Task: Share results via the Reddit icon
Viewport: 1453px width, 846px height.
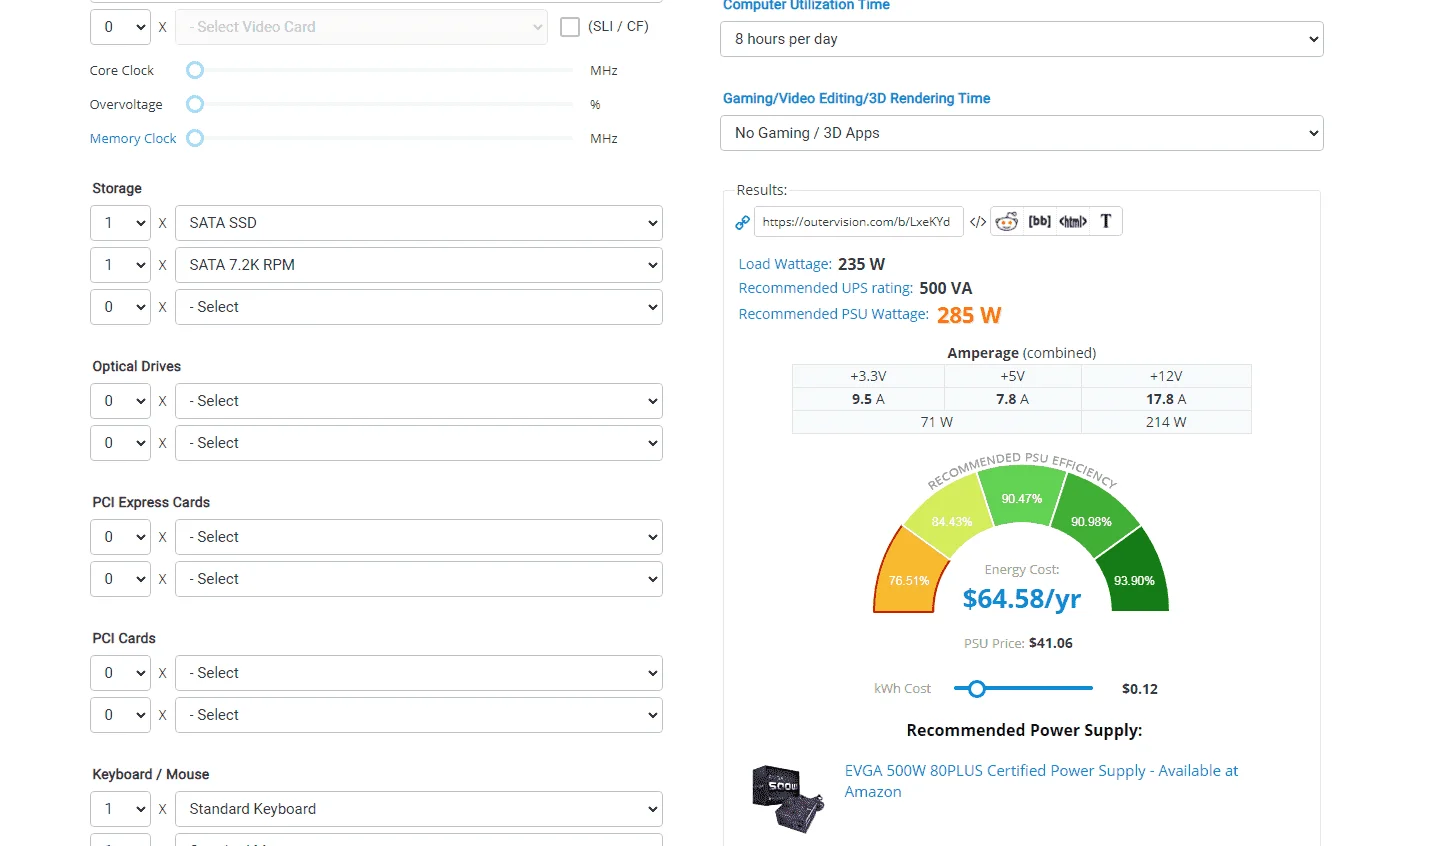Action: click(x=1007, y=222)
